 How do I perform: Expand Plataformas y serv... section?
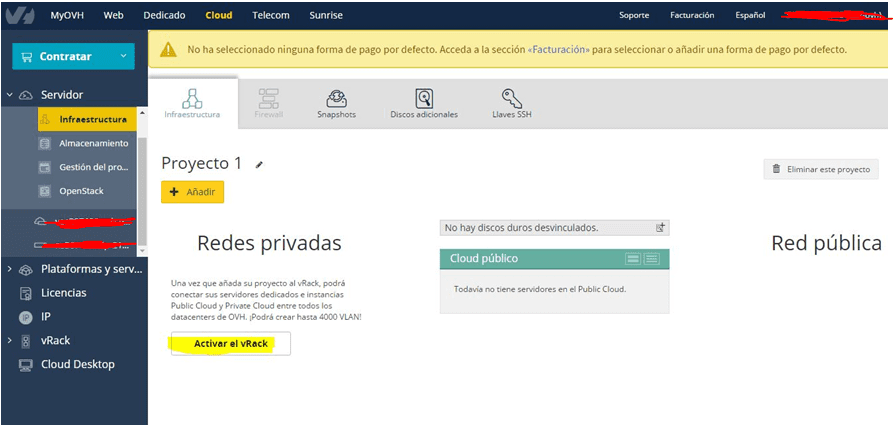point(10,269)
